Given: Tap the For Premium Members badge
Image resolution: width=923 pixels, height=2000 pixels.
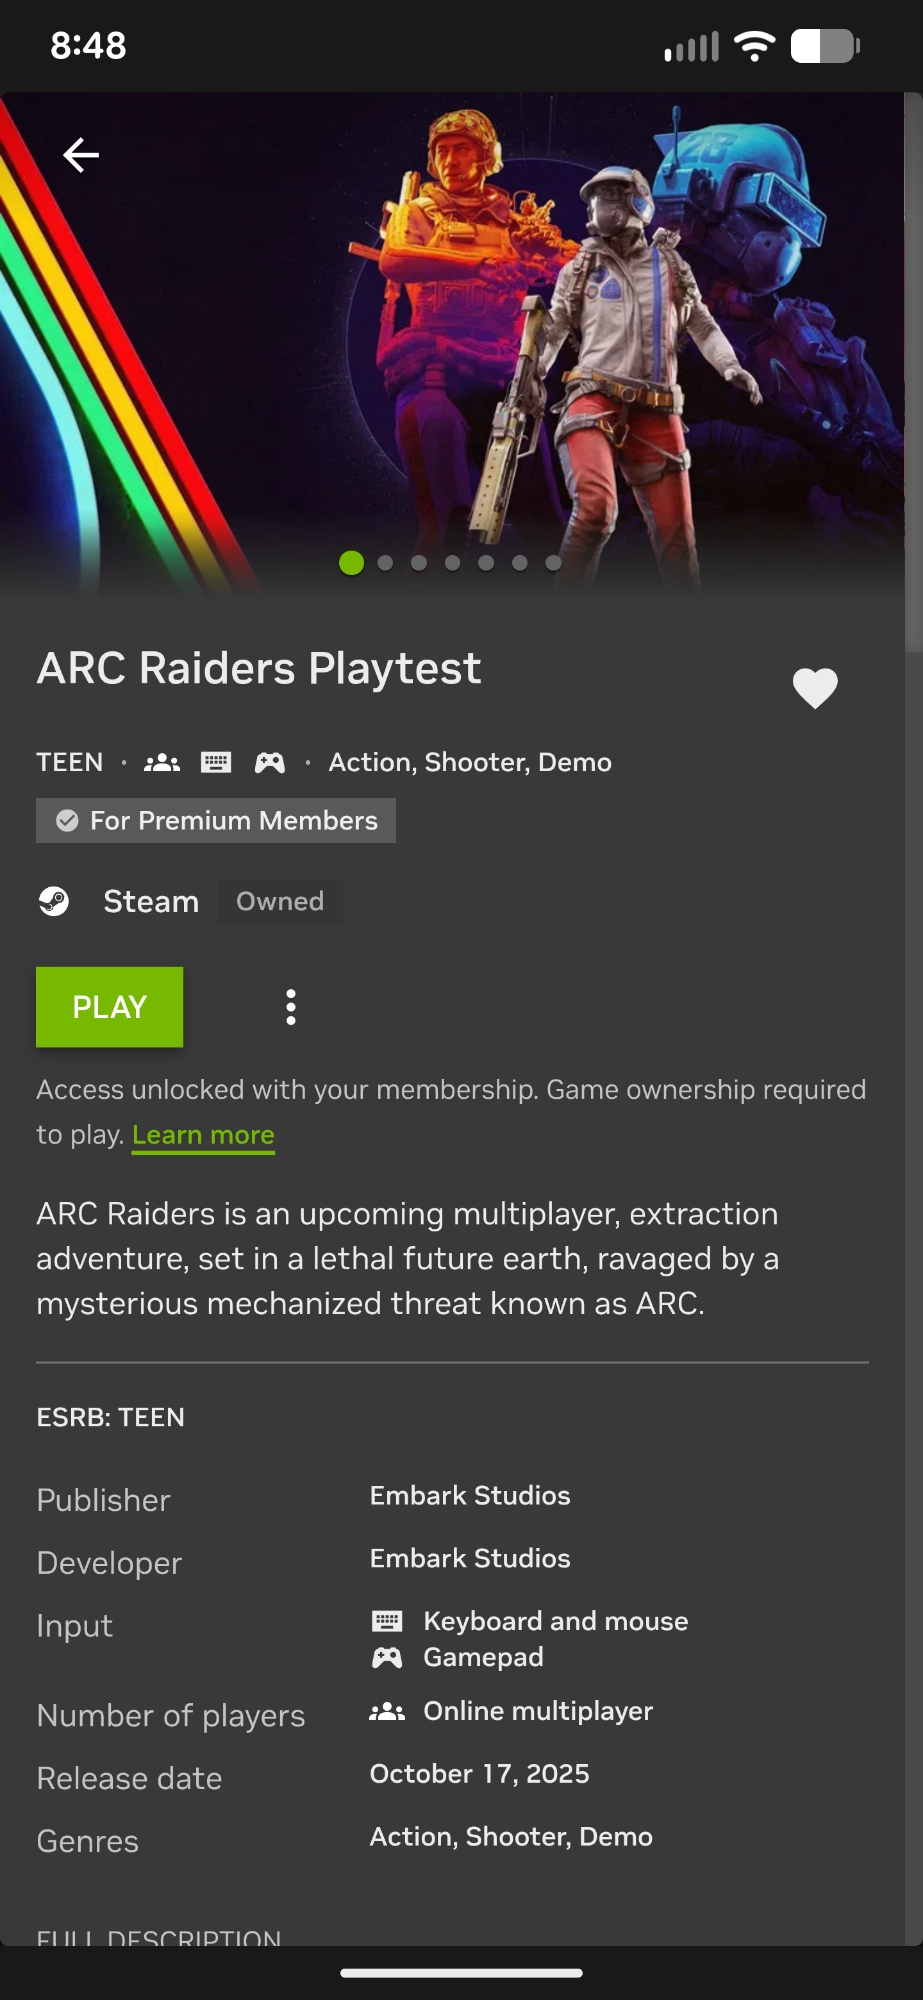Looking at the screenshot, I should pyautogui.click(x=216, y=820).
